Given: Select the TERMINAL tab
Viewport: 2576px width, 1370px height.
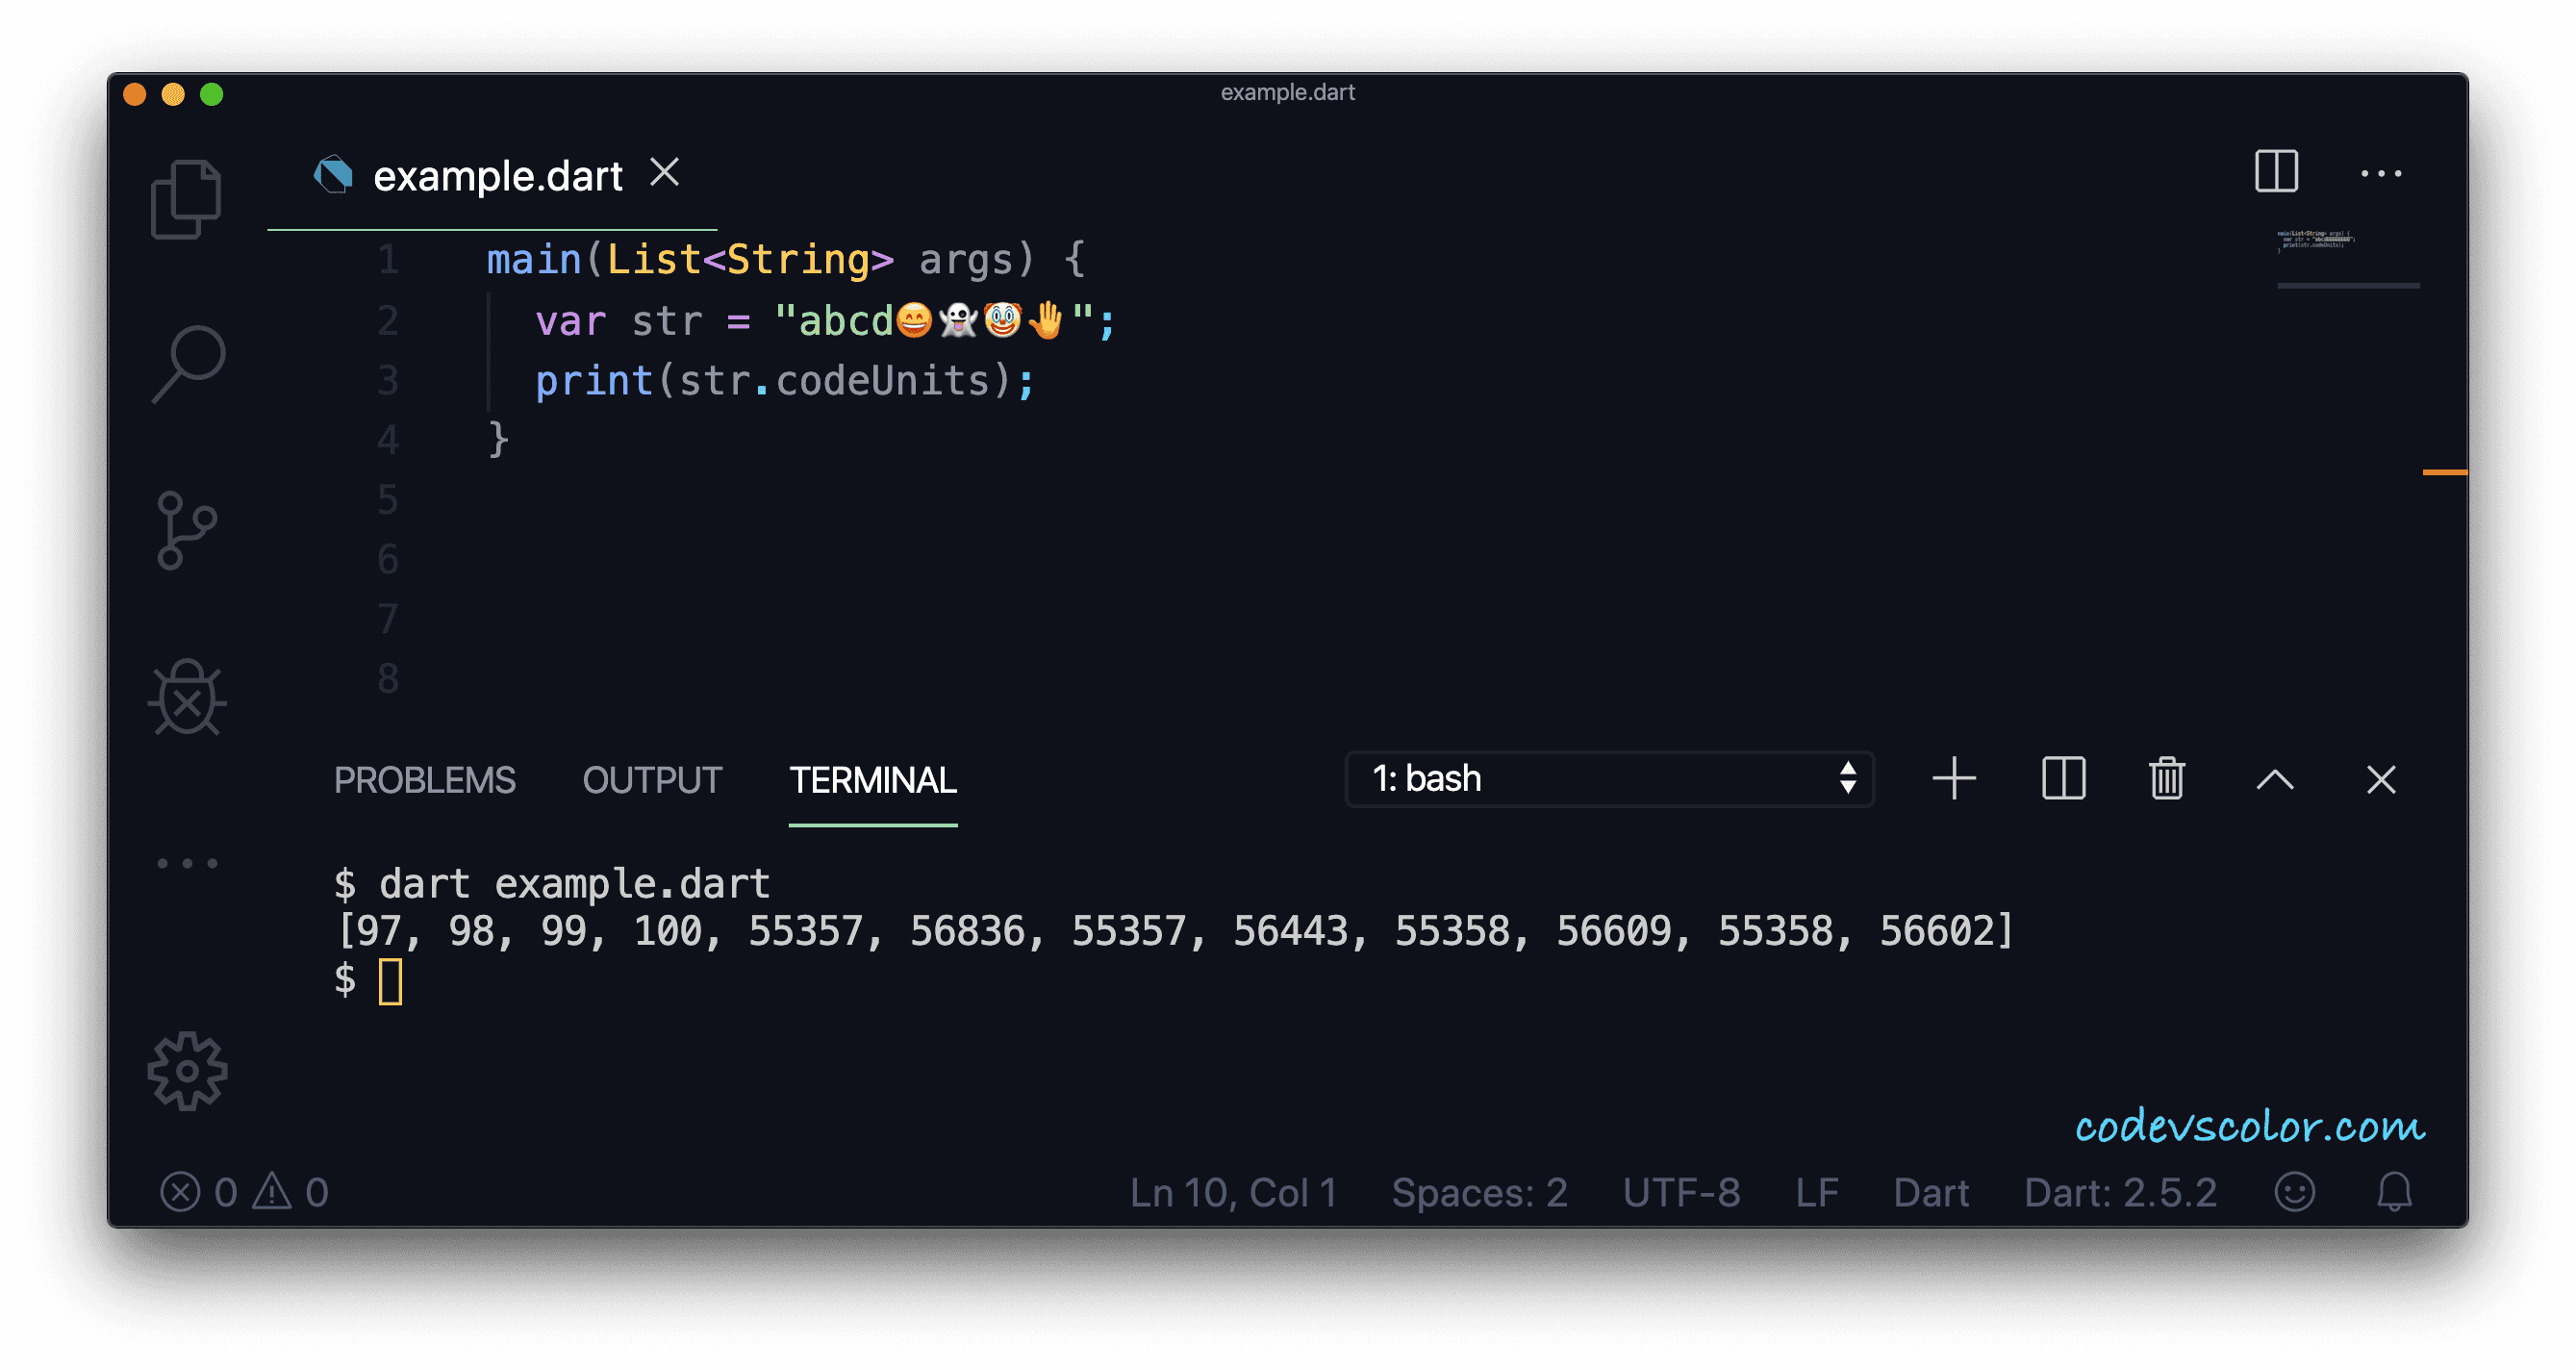Looking at the screenshot, I should [873, 780].
